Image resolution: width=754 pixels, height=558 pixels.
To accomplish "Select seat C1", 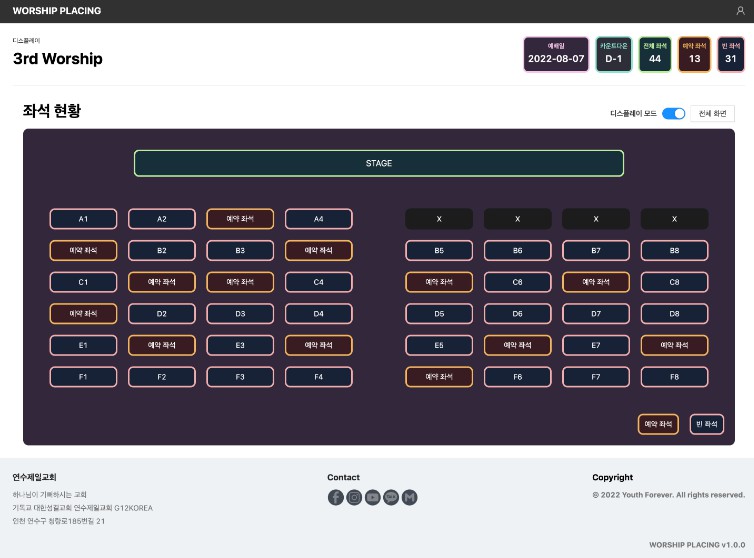I will [83, 282].
